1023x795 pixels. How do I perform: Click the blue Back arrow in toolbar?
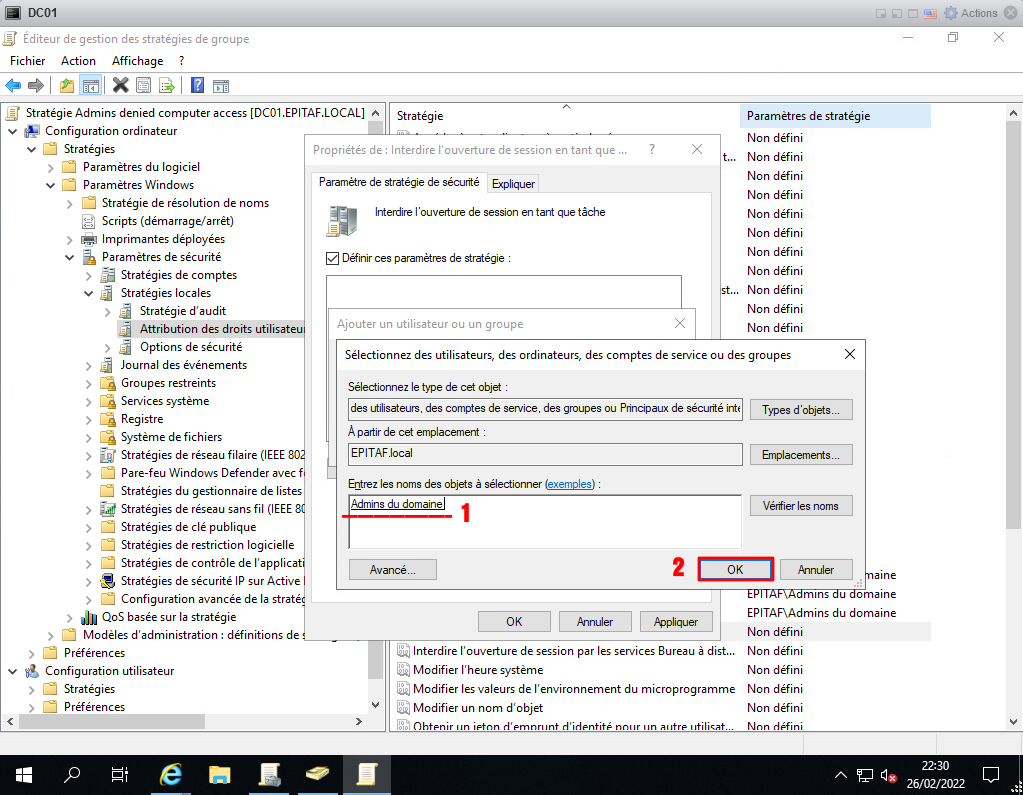(13, 86)
